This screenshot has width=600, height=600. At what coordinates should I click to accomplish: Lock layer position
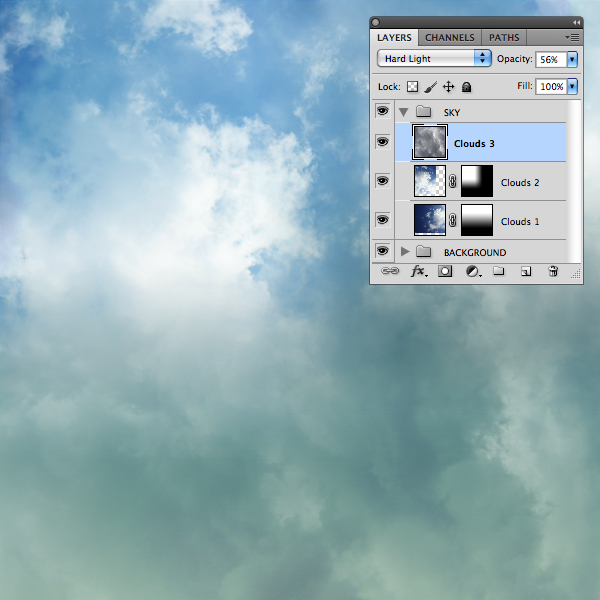click(448, 87)
